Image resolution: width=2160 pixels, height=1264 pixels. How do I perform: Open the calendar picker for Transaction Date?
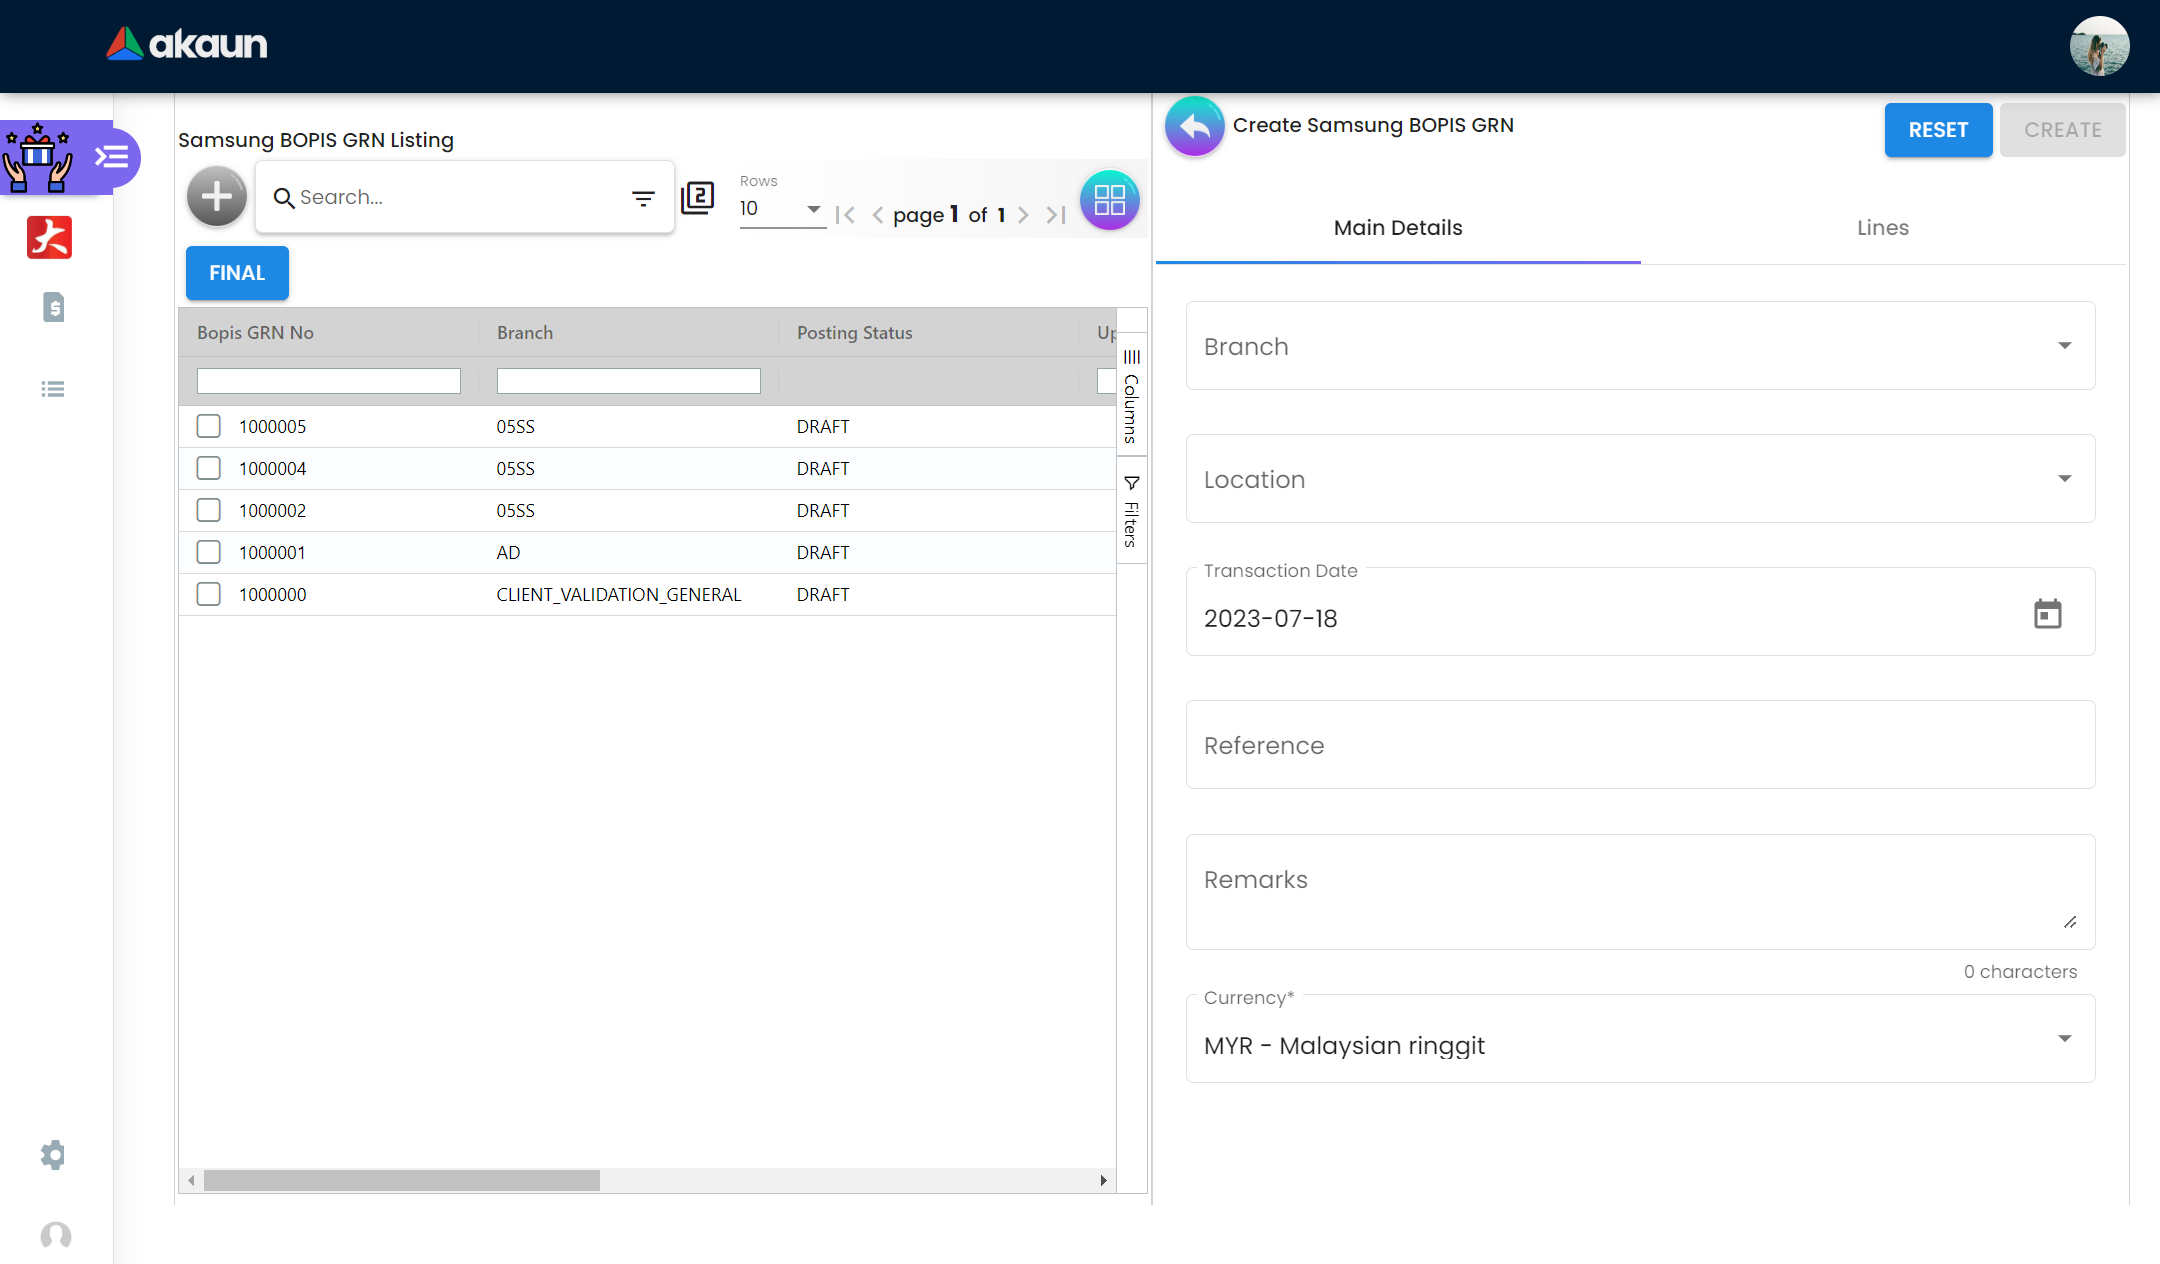(2047, 613)
